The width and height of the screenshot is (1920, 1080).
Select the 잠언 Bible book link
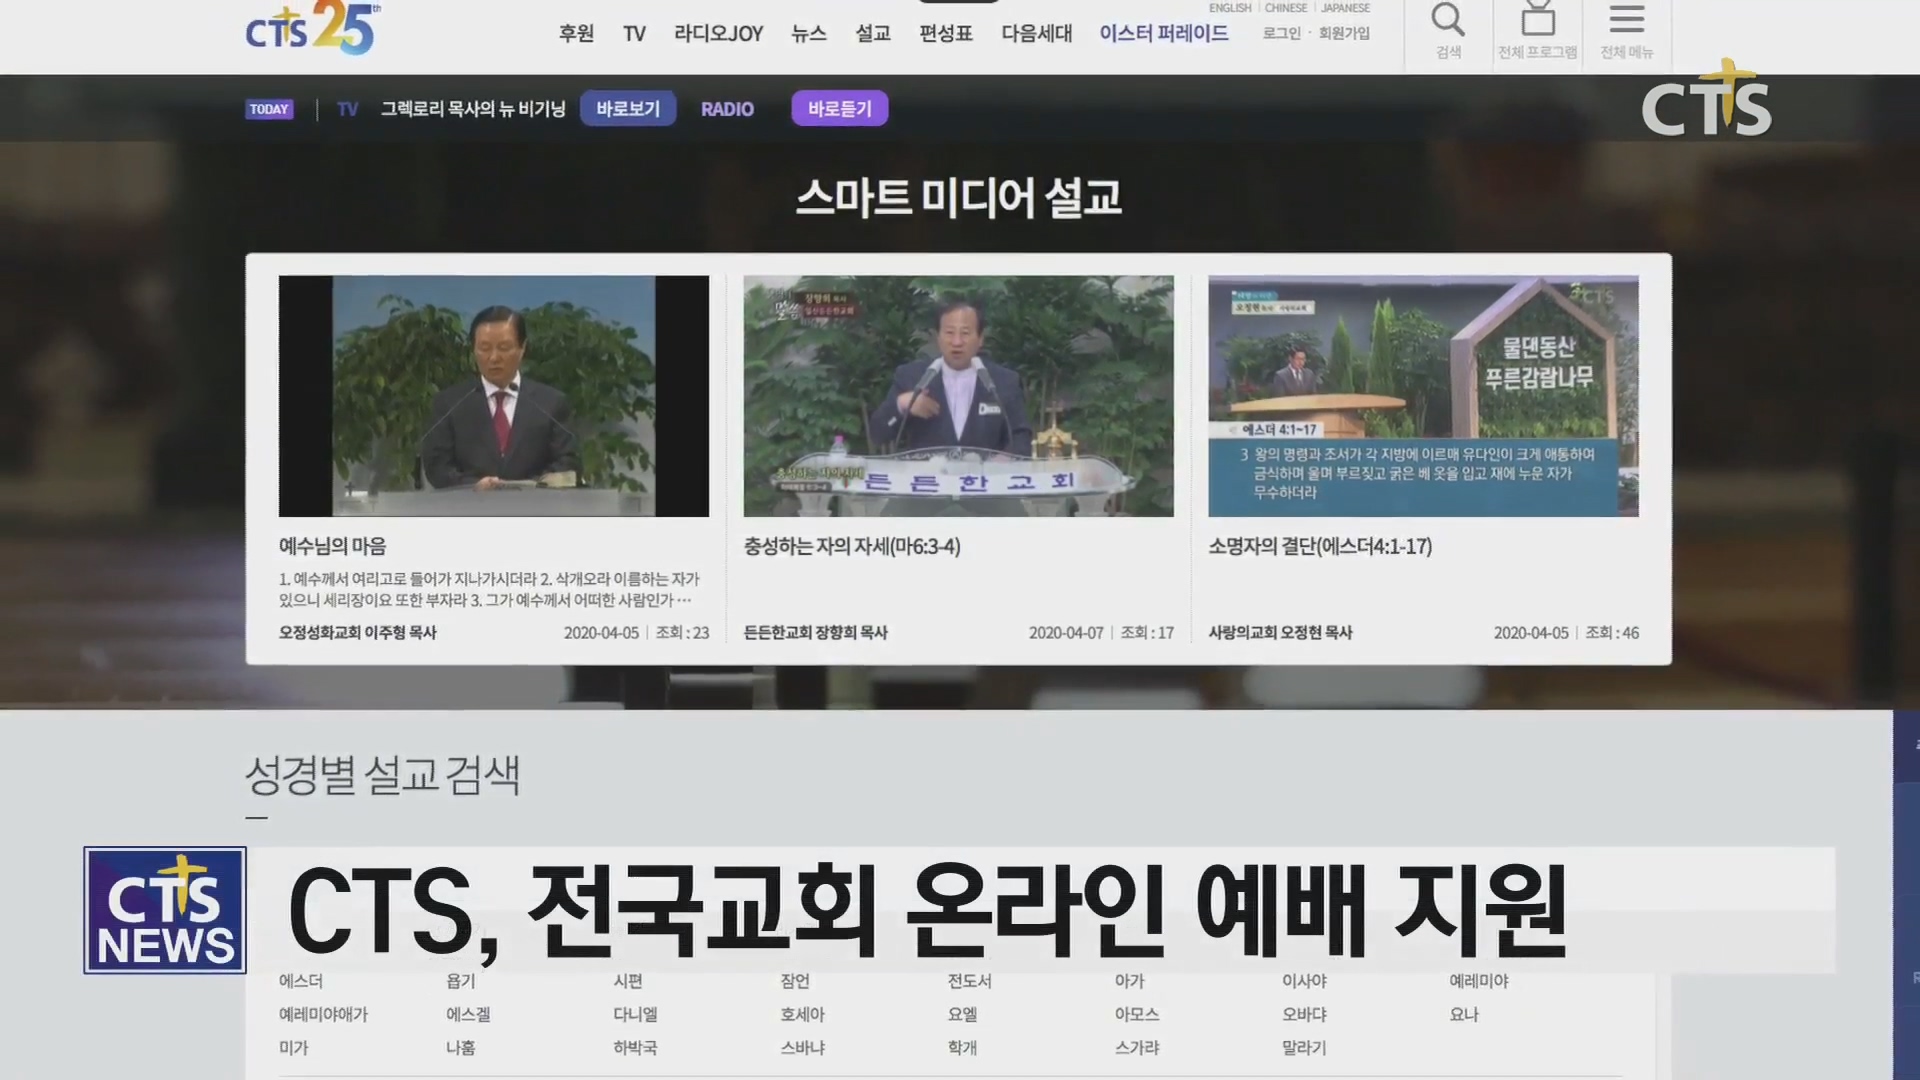coord(795,981)
